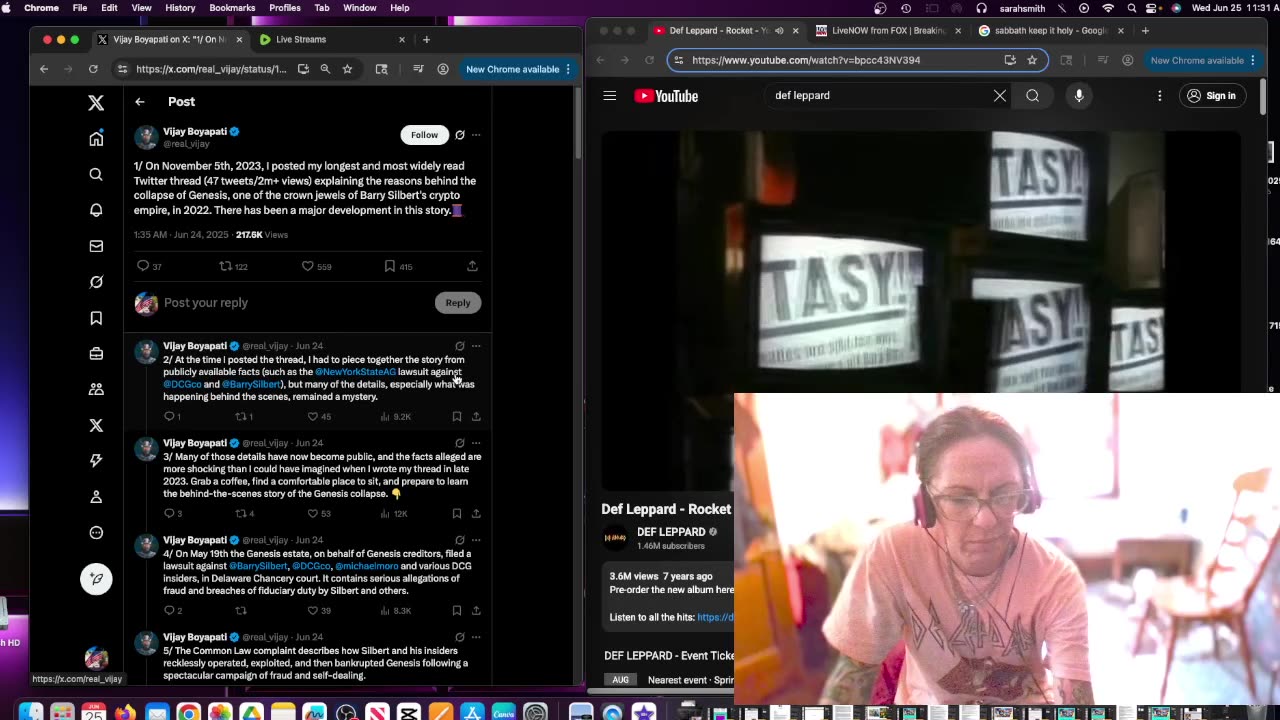Like the main post showing 559
This screenshot has width=1280, height=720.
pyautogui.click(x=307, y=266)
